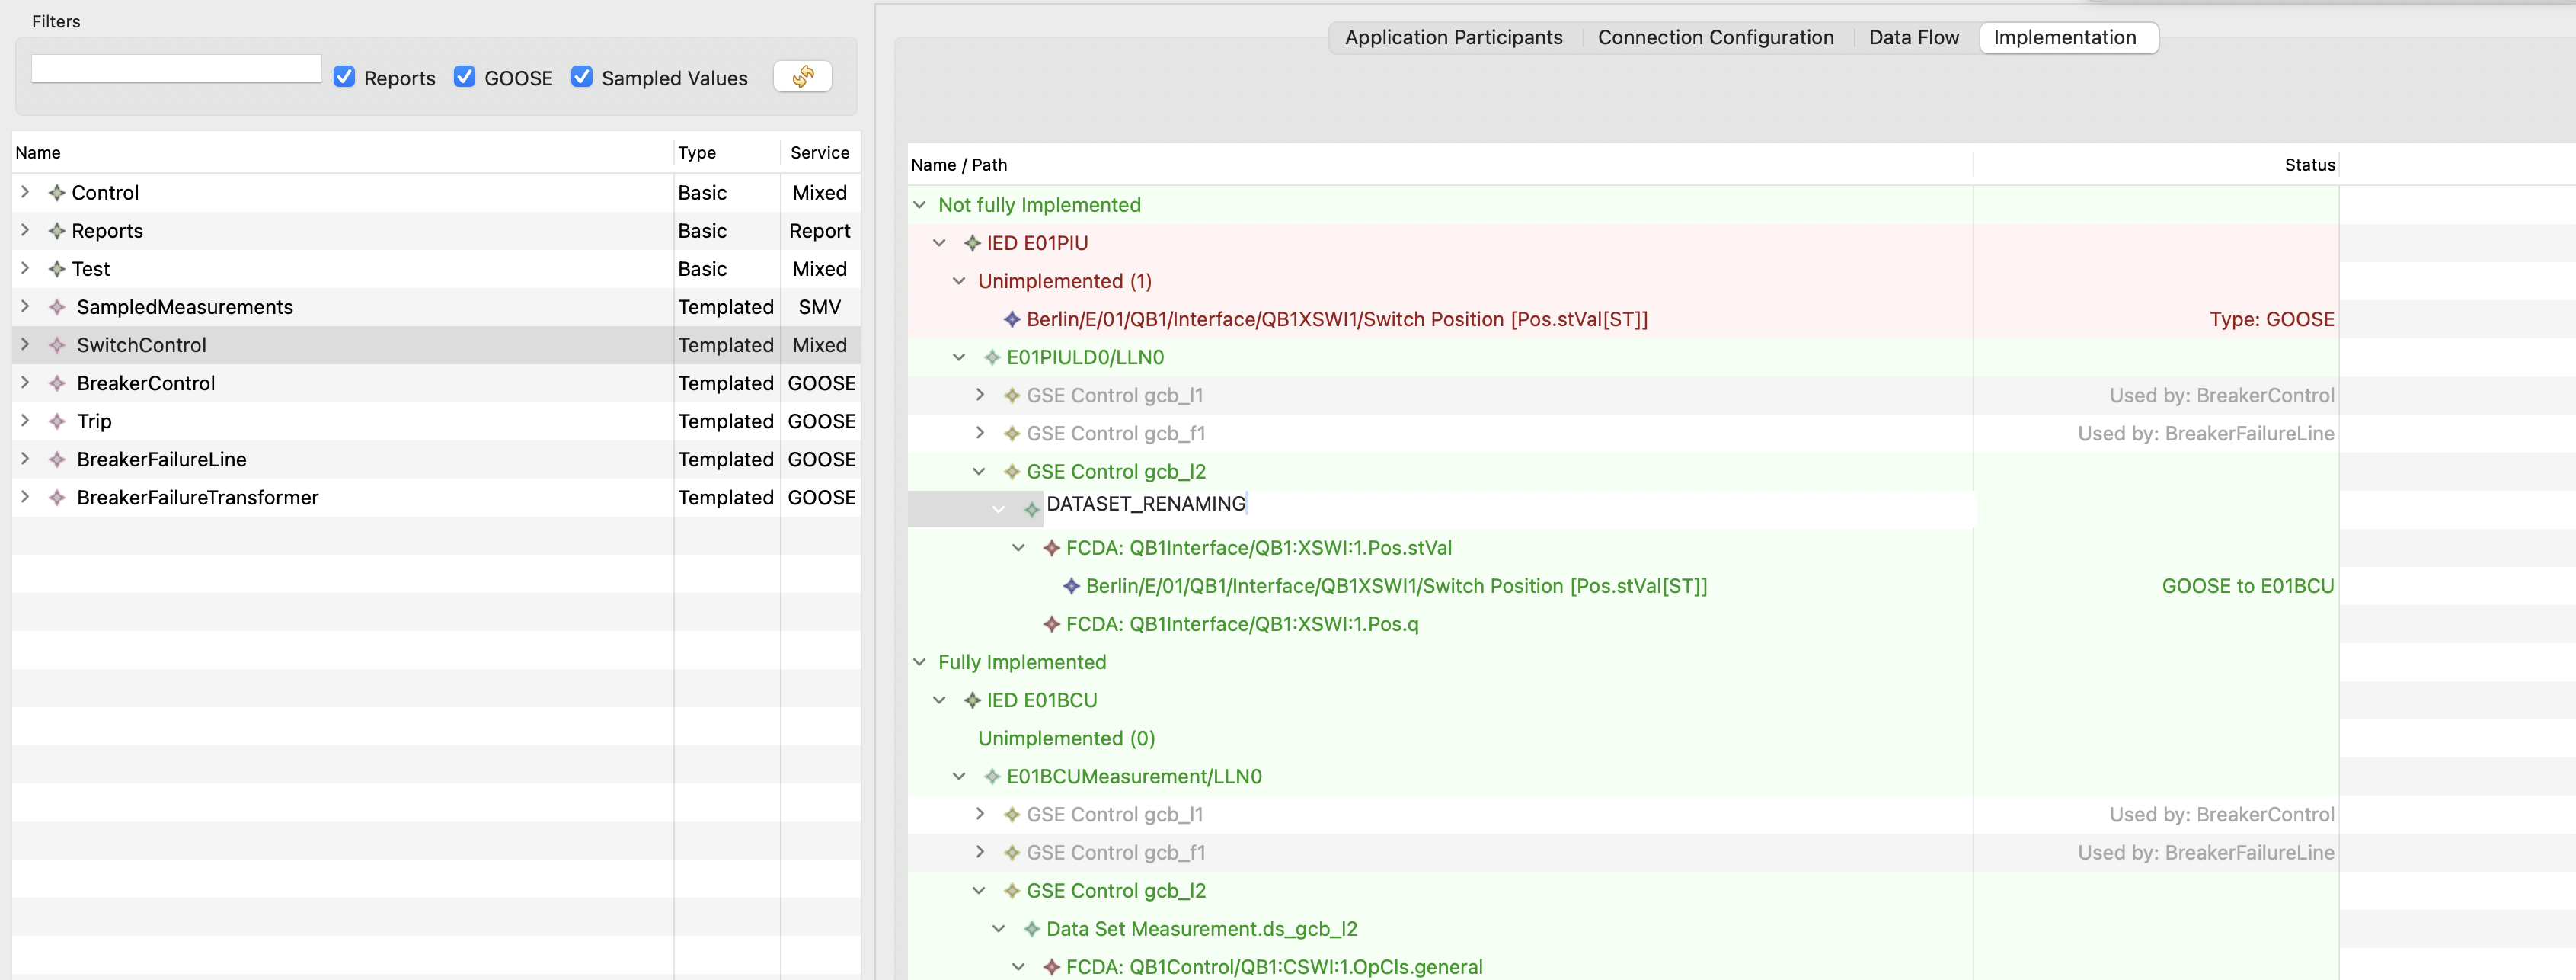2576x980 pixels.
Task: Collapse the Unimplemented (1) node
Action: (959, 281)
